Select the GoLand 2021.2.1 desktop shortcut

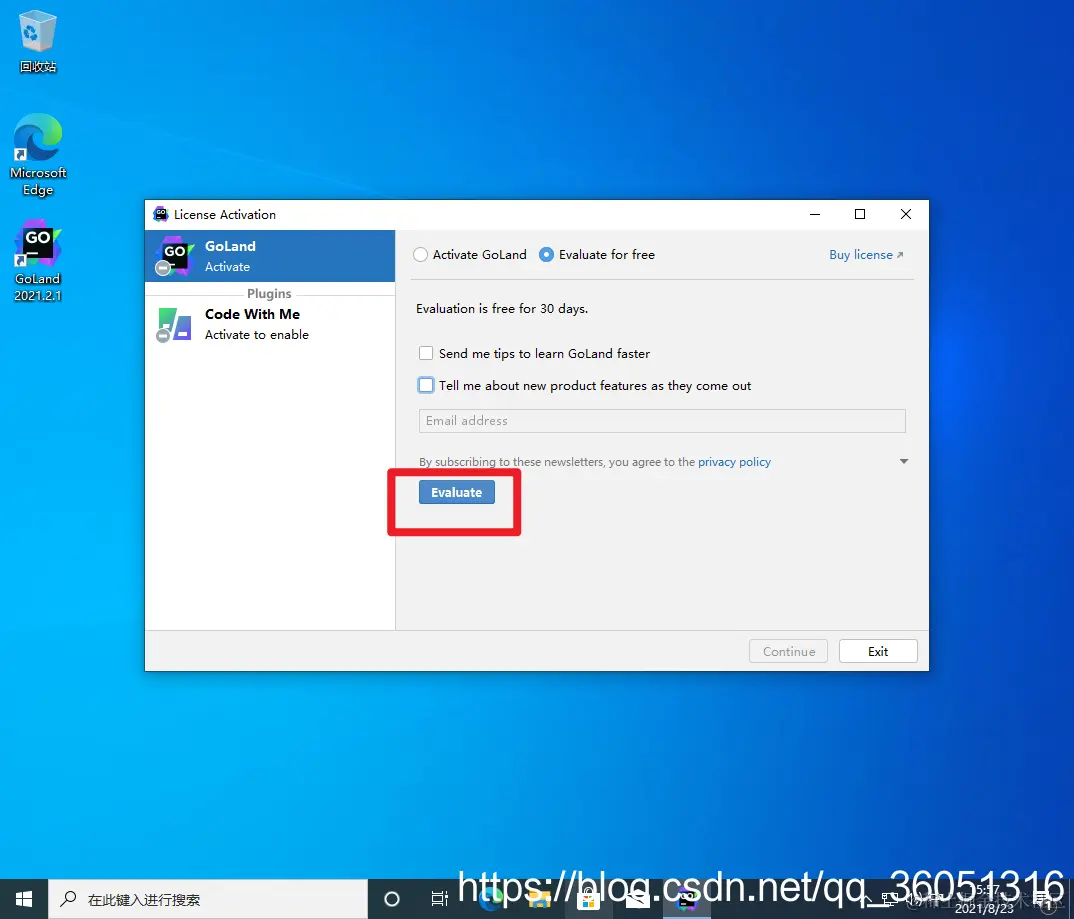pyautogui.click(x=38, y=260)
